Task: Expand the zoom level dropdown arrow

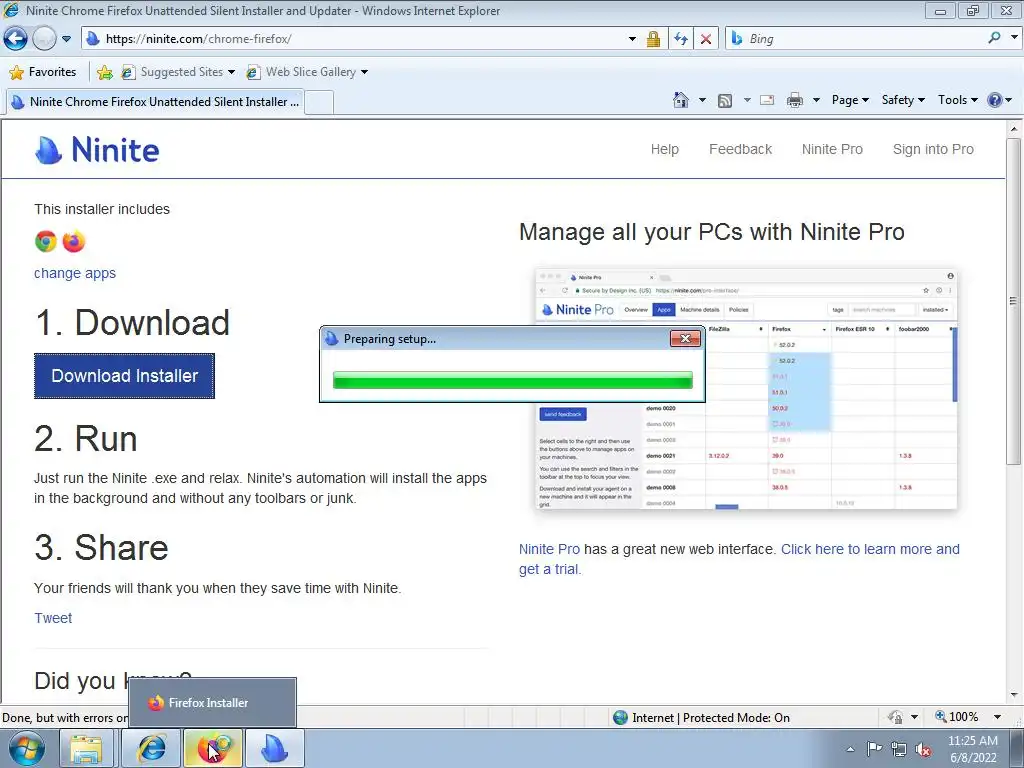Action: [x=997, y=717]
